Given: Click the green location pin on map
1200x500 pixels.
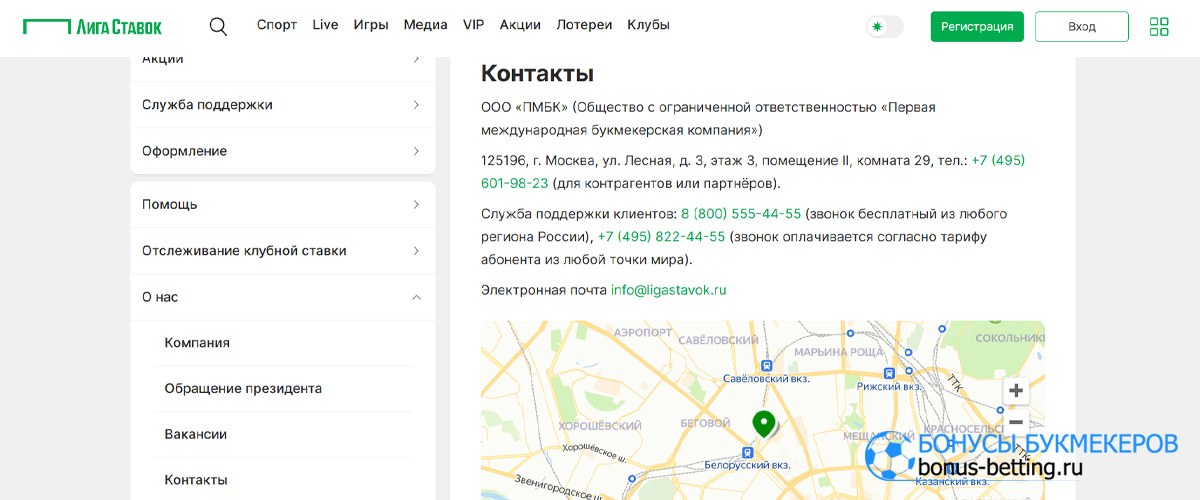Looking at the screenshot, I should 764,424.
